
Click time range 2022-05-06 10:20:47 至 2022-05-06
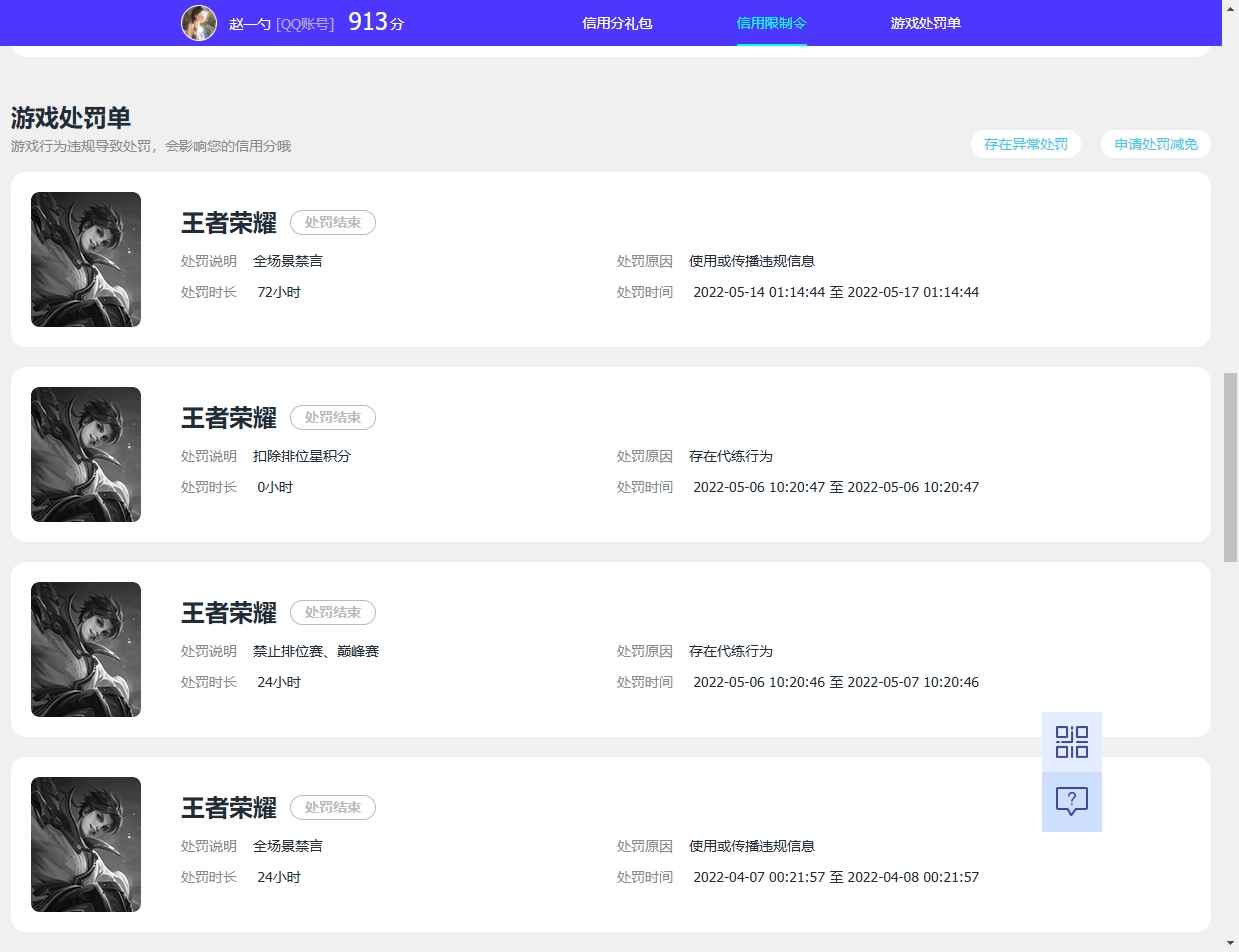click(836, 487)
